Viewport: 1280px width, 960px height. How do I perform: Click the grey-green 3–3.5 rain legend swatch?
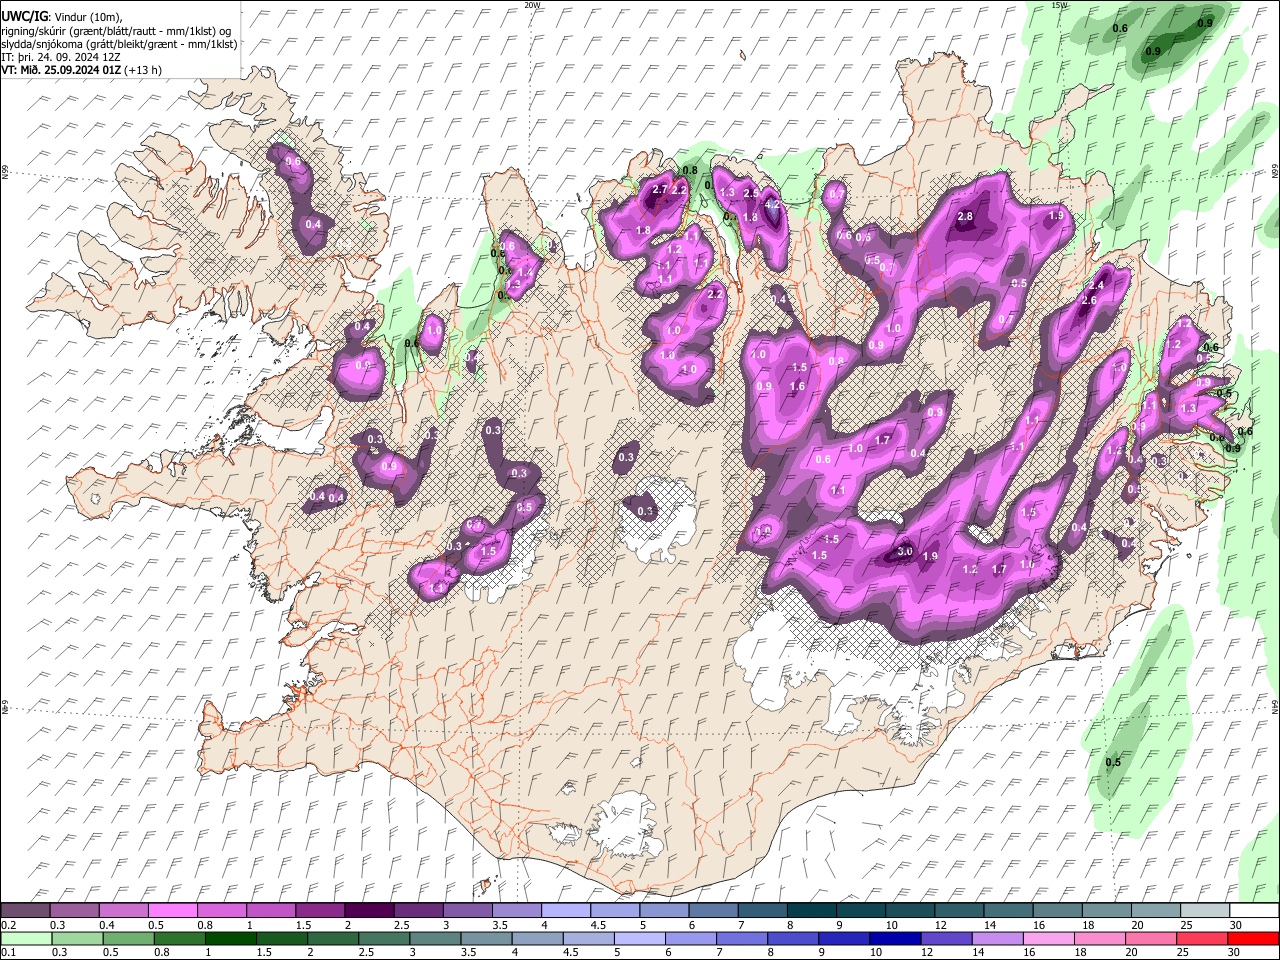click(x=437, y=938)
